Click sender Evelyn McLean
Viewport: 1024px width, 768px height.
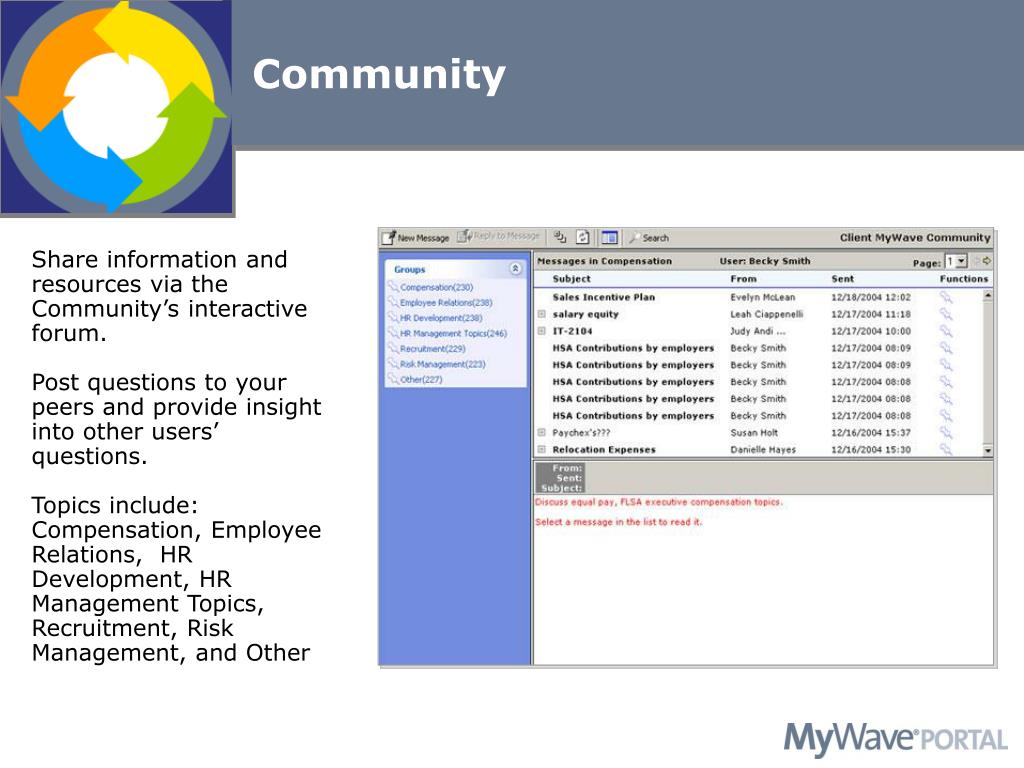click(x=763, y=297)
